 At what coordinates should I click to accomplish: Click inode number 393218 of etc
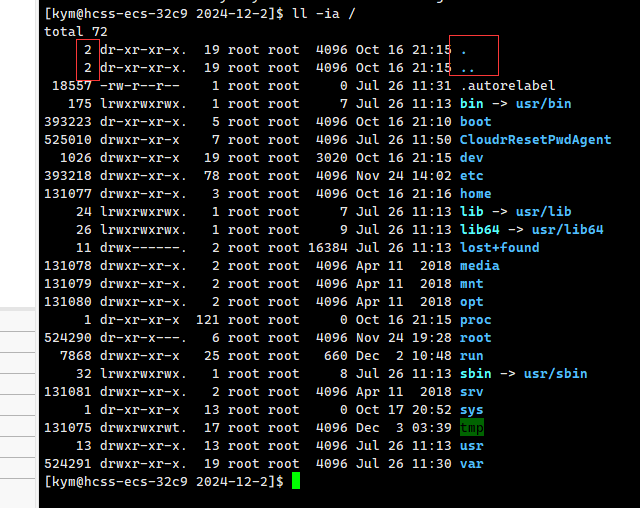(68, 175)
